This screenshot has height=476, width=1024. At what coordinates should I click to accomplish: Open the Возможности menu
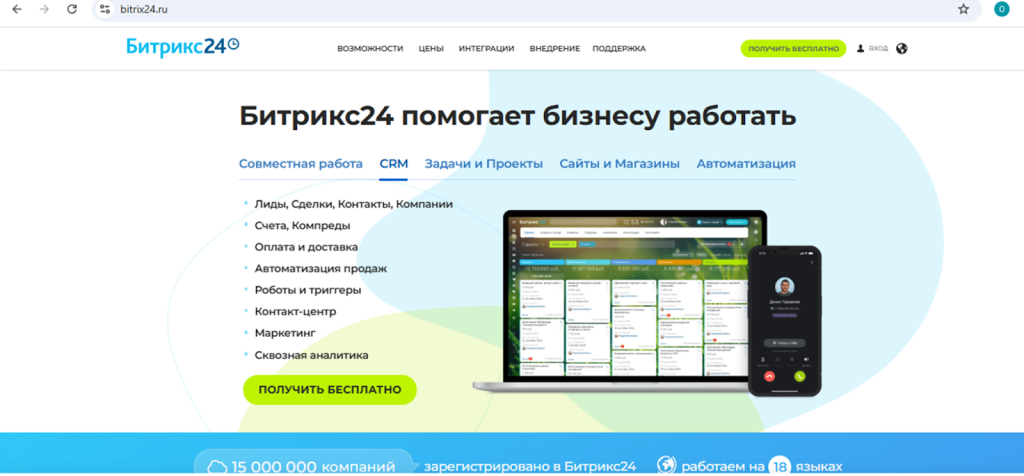click(x=370, y=48)
